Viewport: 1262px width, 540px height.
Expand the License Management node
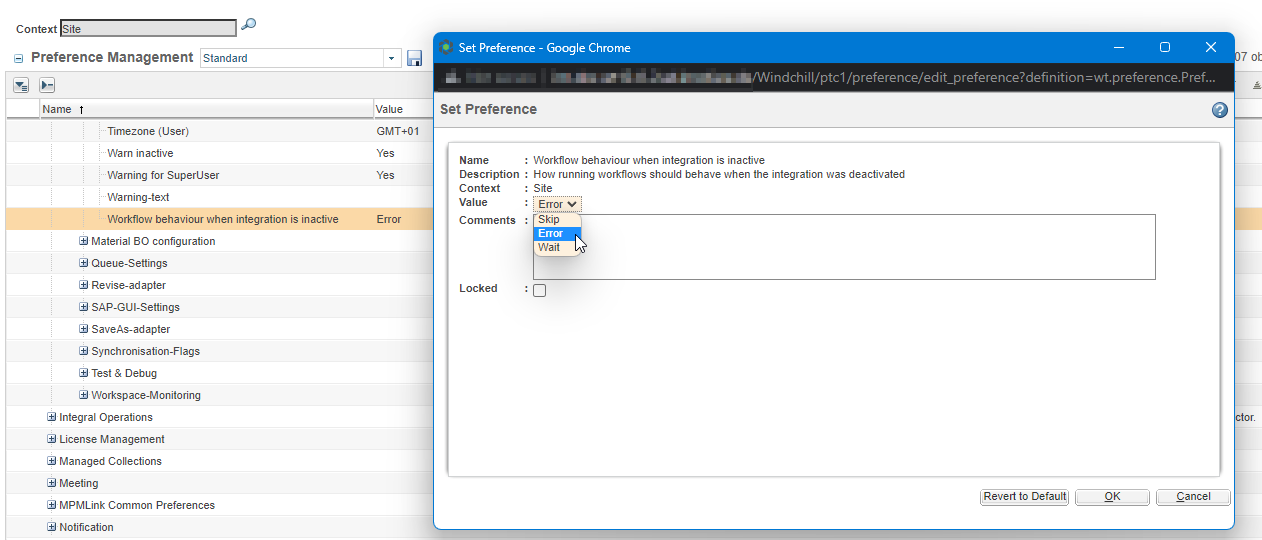tap(52, 439)
